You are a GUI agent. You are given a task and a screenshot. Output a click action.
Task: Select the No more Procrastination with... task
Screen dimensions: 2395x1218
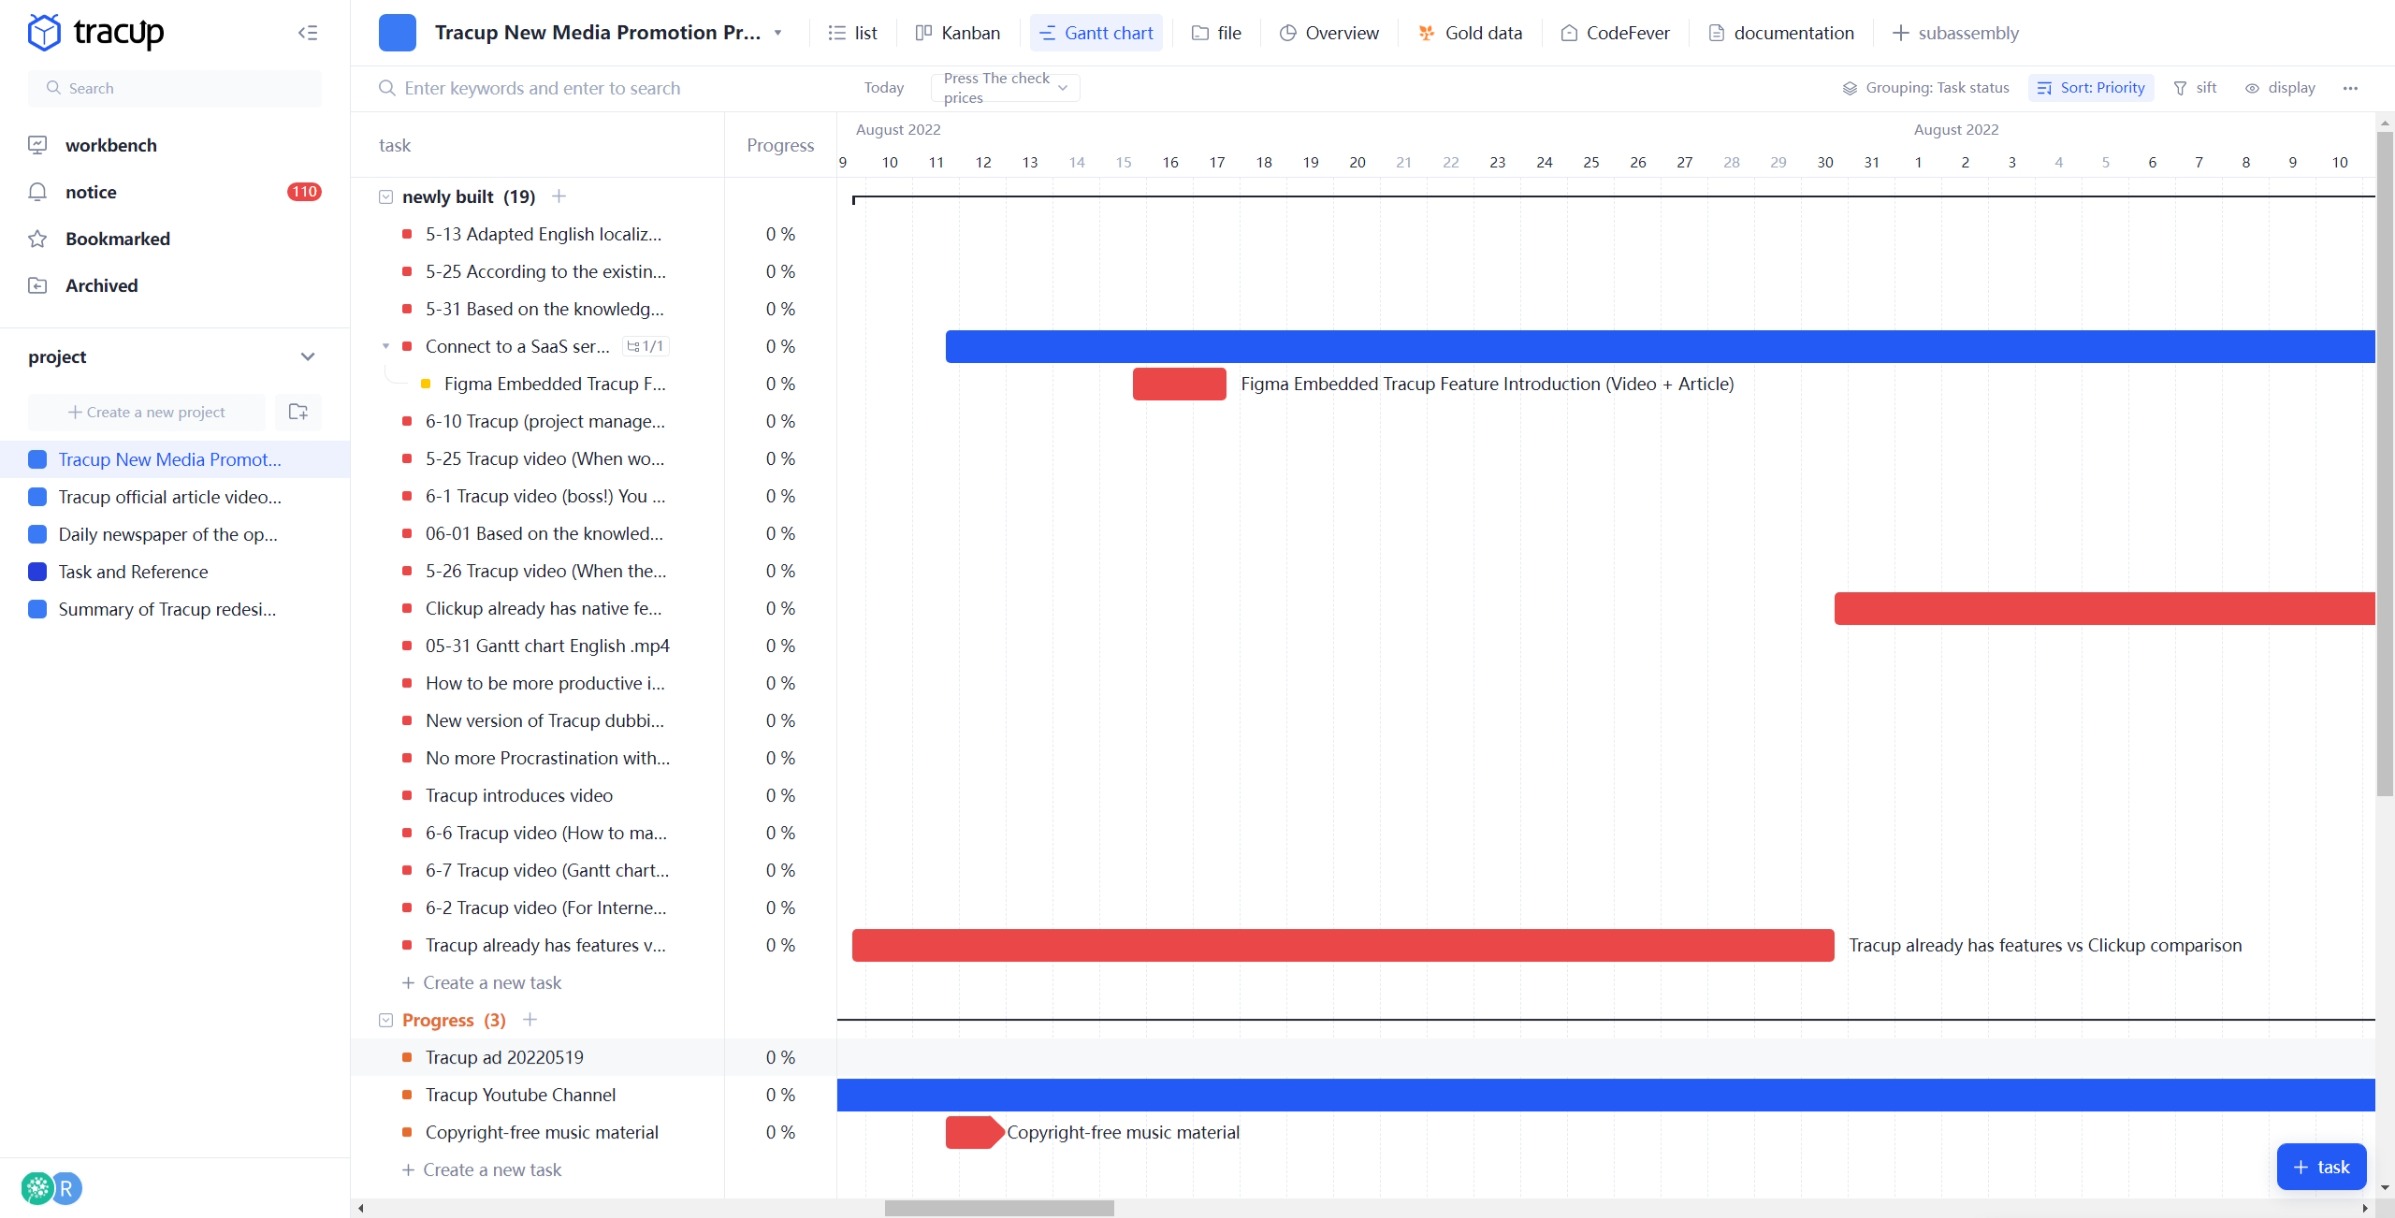point(547,758)
